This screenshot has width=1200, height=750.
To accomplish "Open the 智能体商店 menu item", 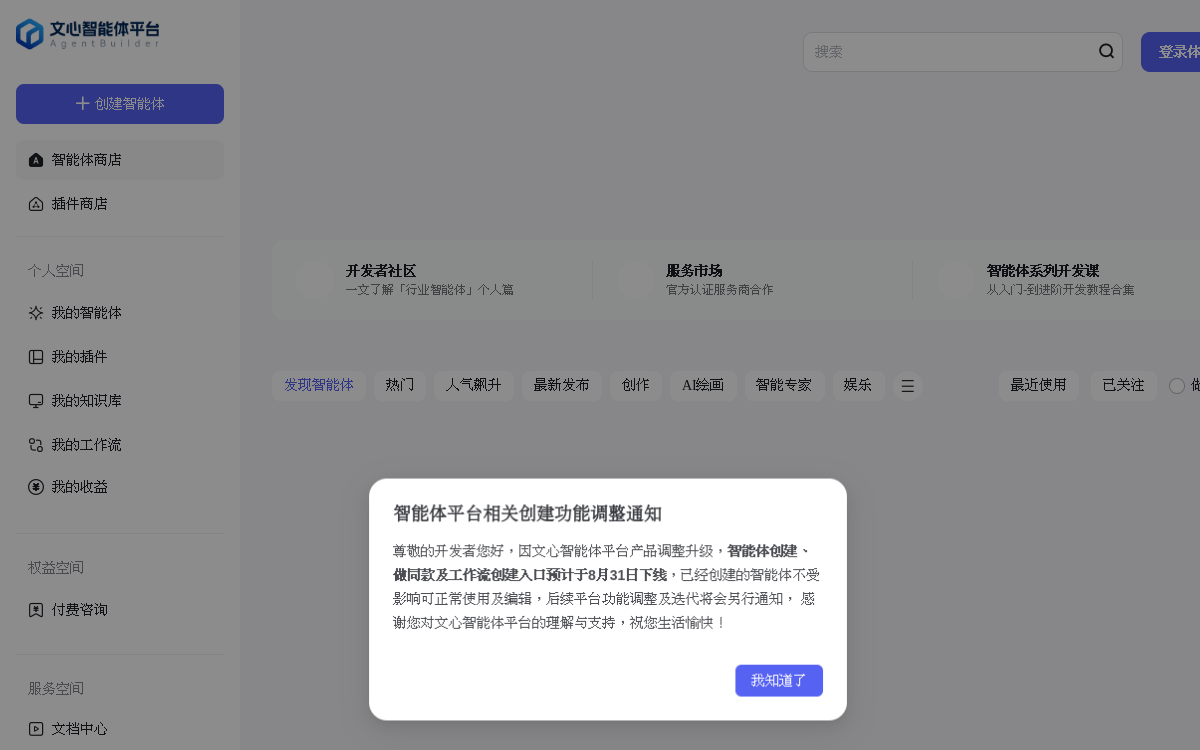I will 120,160.
